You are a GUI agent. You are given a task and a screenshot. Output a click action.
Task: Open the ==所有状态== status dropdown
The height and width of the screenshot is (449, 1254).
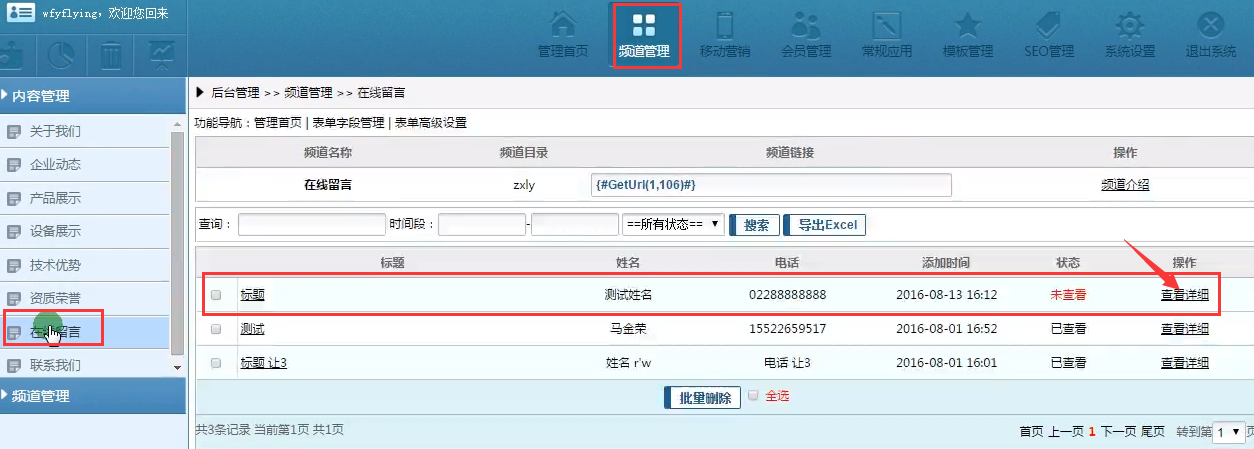click(x=673, y=225)
